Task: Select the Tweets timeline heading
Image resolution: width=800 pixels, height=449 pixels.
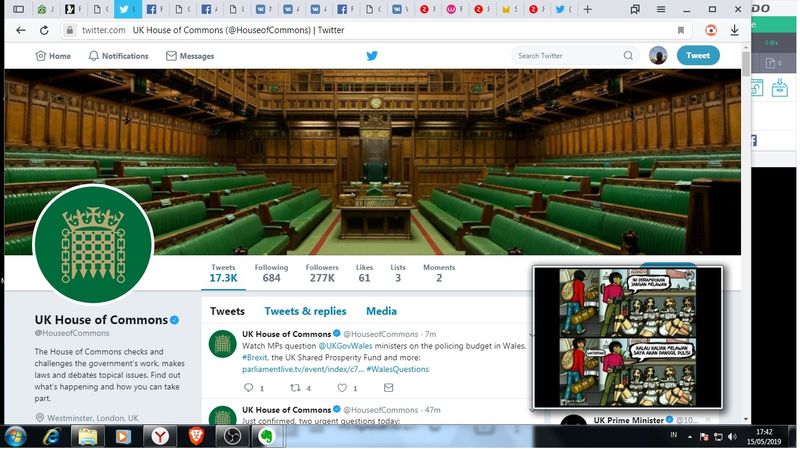Action: [227, 311]
